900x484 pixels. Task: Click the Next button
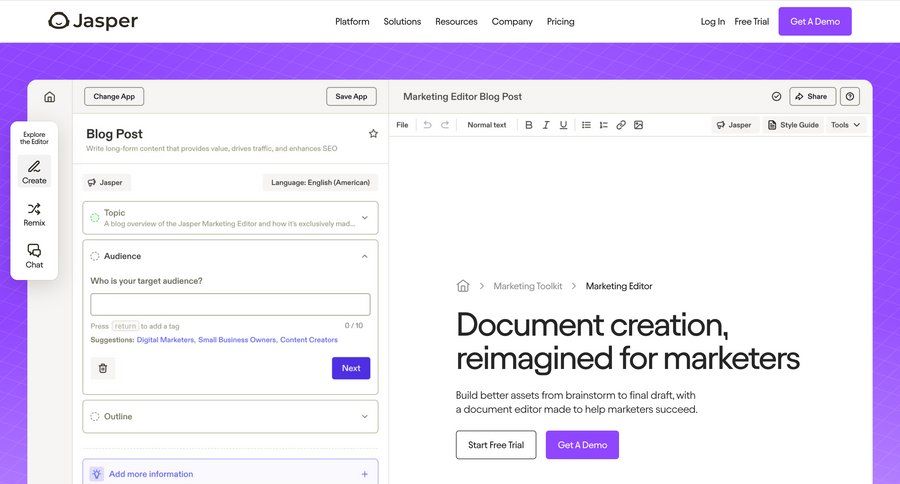tap(351, 368)
